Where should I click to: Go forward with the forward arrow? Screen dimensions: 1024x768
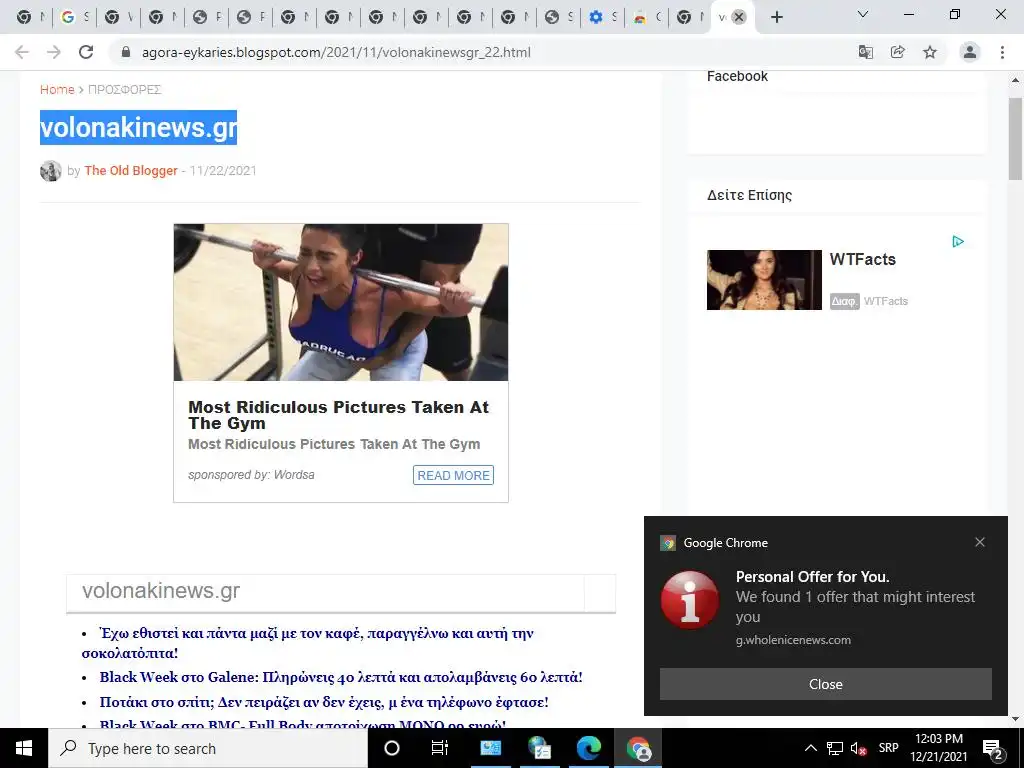(54, 52)
